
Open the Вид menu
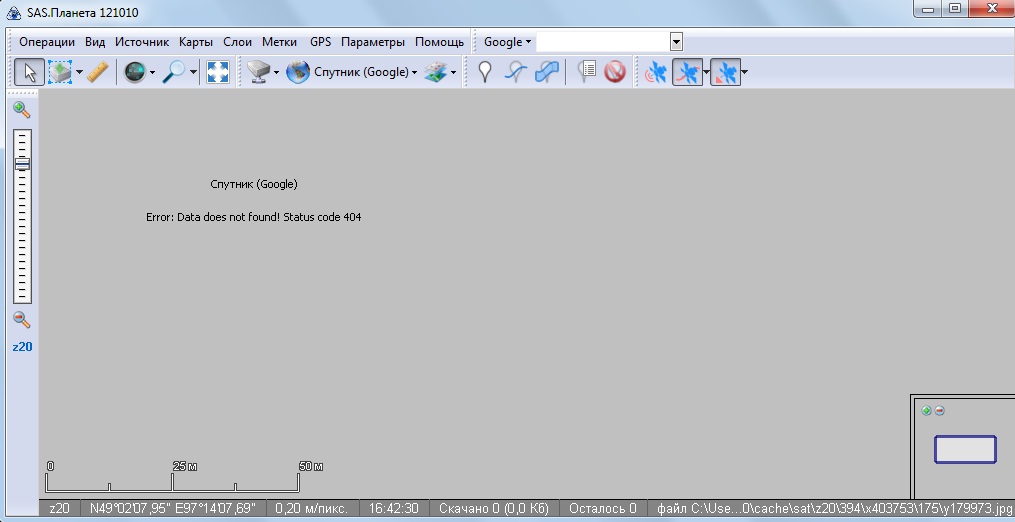(95, 42)
